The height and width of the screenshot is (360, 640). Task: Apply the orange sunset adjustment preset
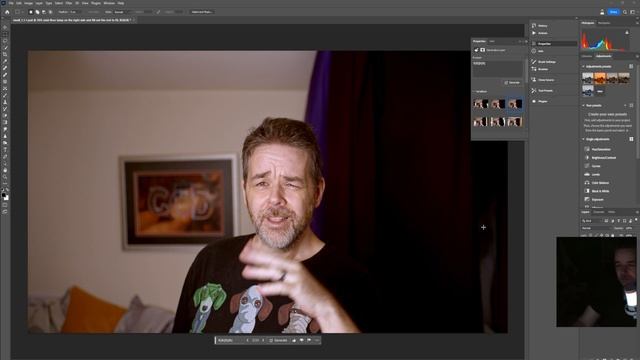(x=600, y=78)
